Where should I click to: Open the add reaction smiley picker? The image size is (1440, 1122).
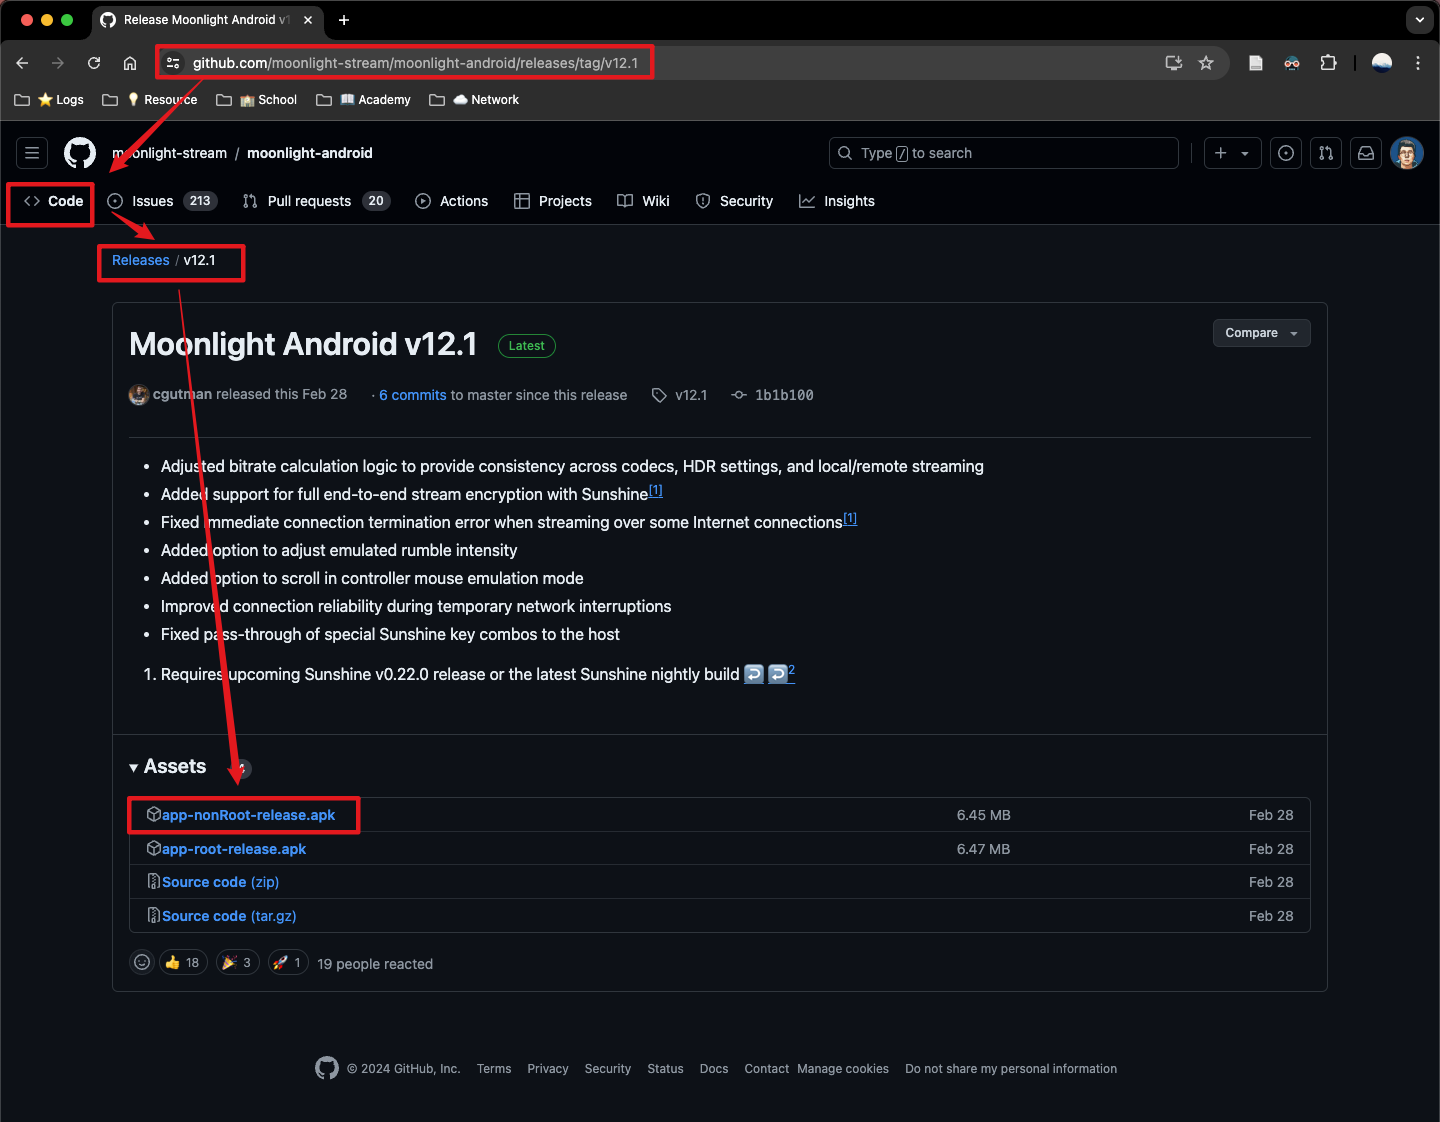(x=141, y=962)
